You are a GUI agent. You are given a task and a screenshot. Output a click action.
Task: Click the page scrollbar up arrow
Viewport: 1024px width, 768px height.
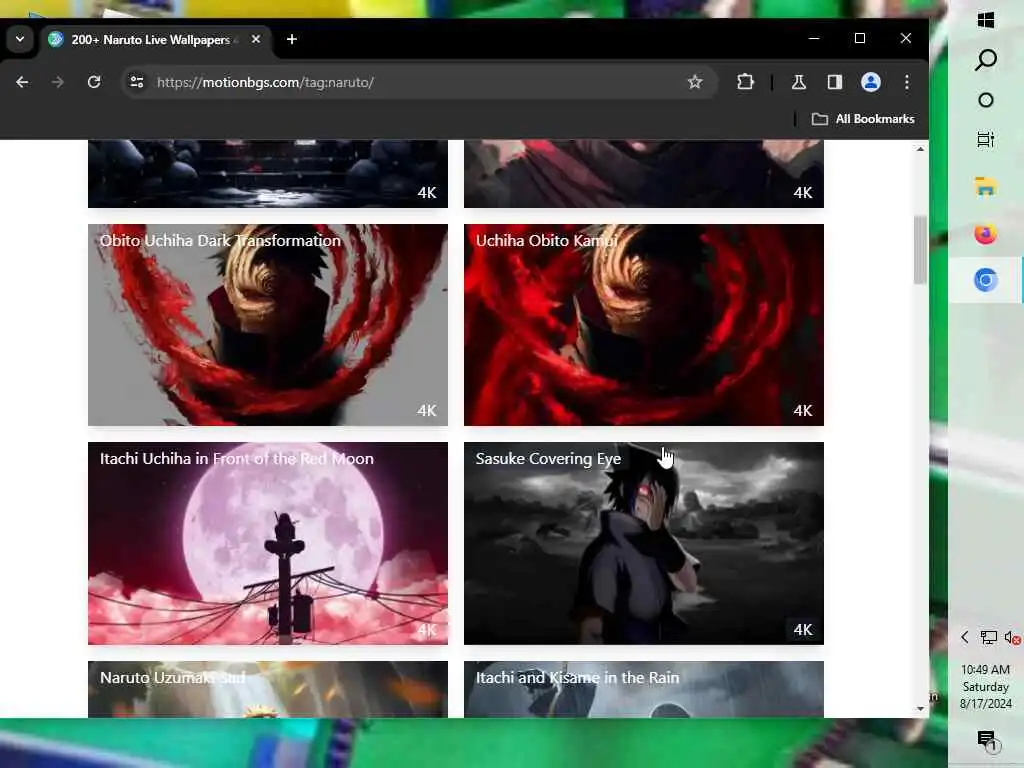coord(920,149)
